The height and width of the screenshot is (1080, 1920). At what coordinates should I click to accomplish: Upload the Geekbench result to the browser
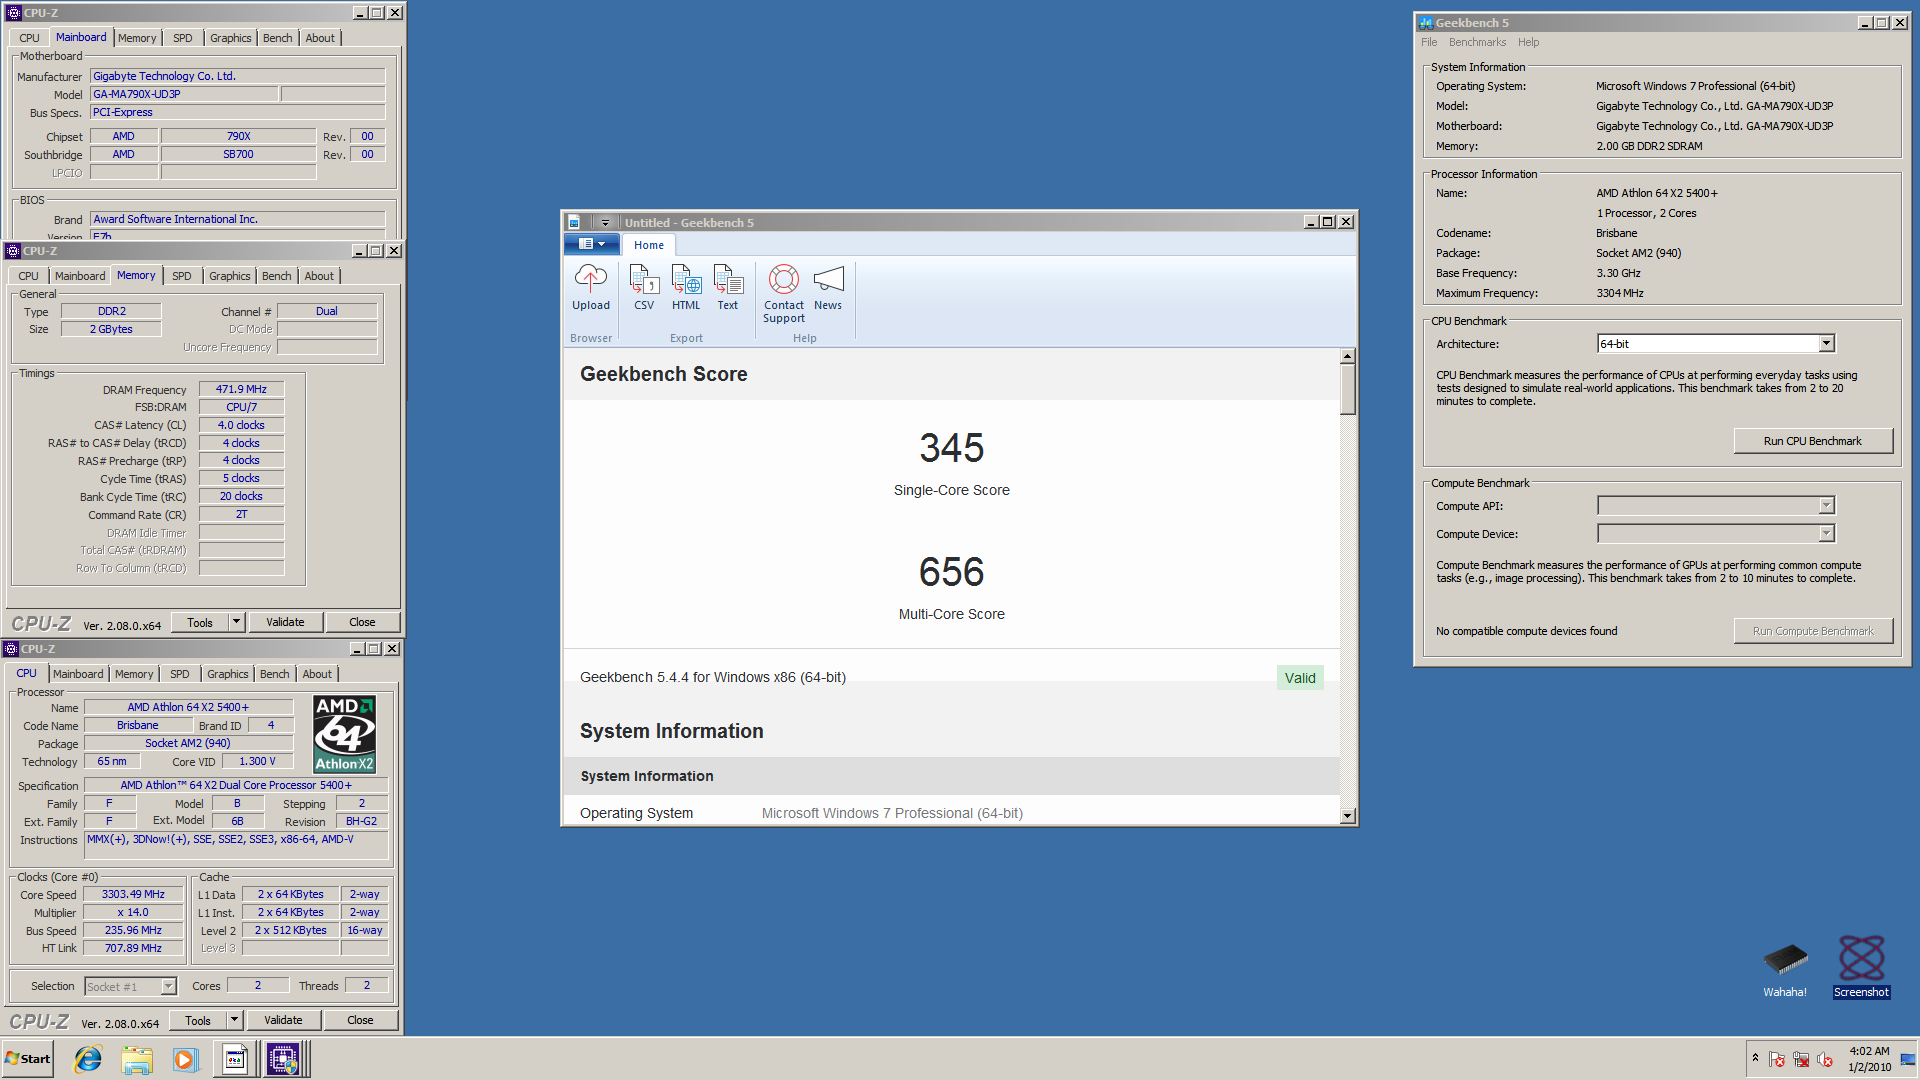coord(590,288)
